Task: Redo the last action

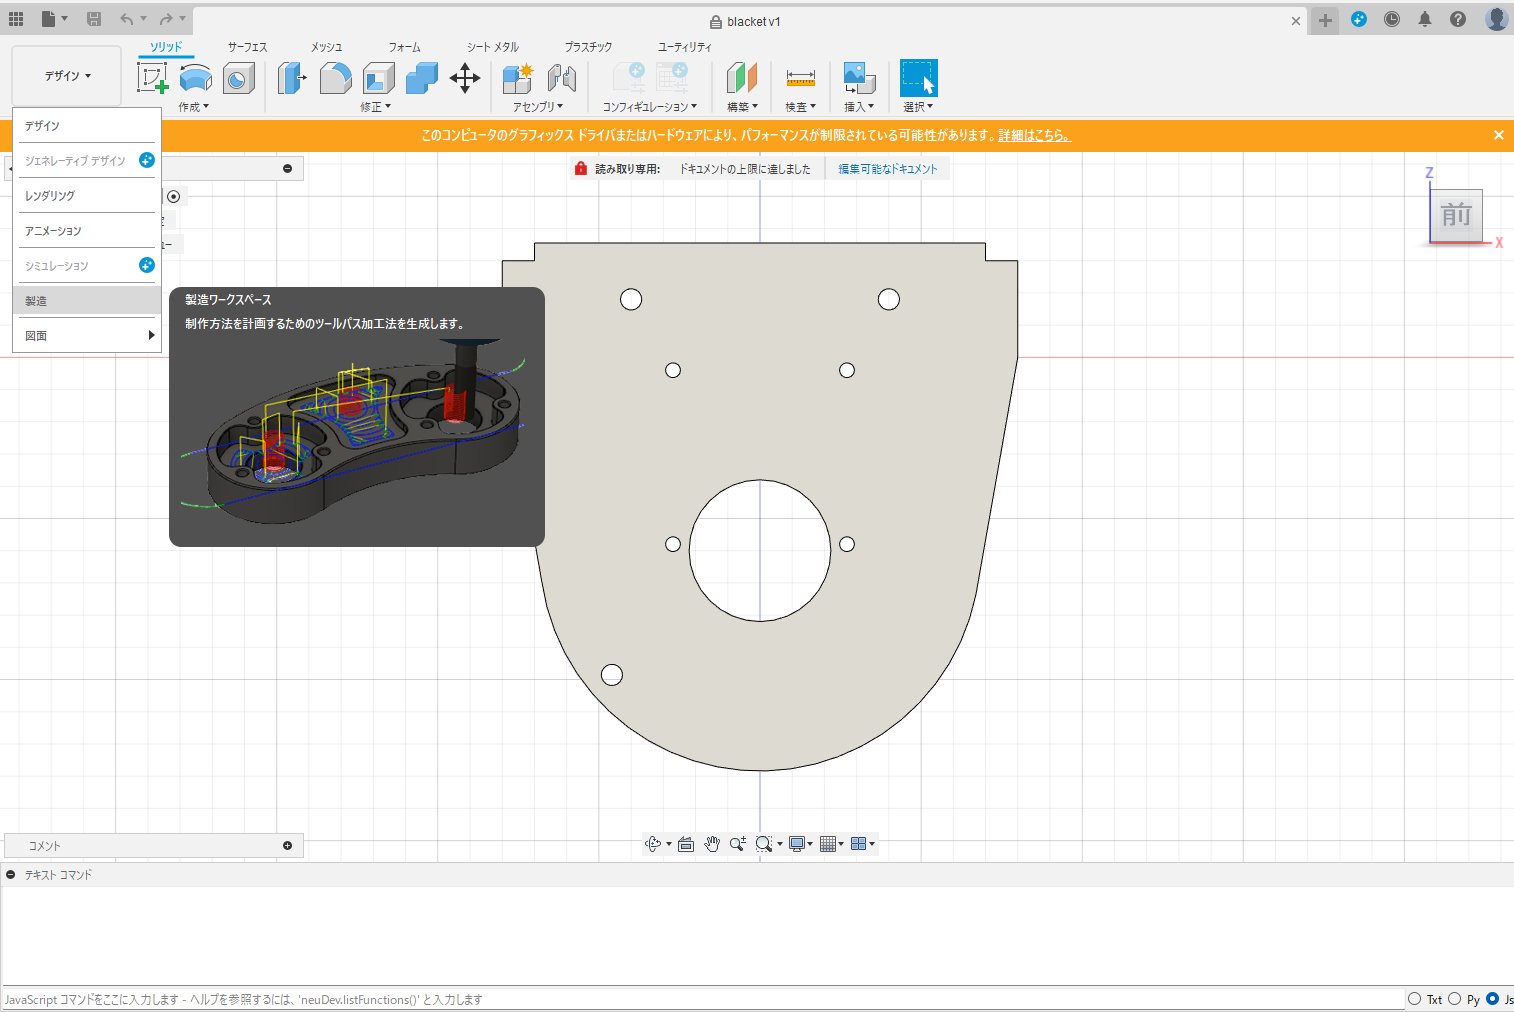Action: click(166, 19)
